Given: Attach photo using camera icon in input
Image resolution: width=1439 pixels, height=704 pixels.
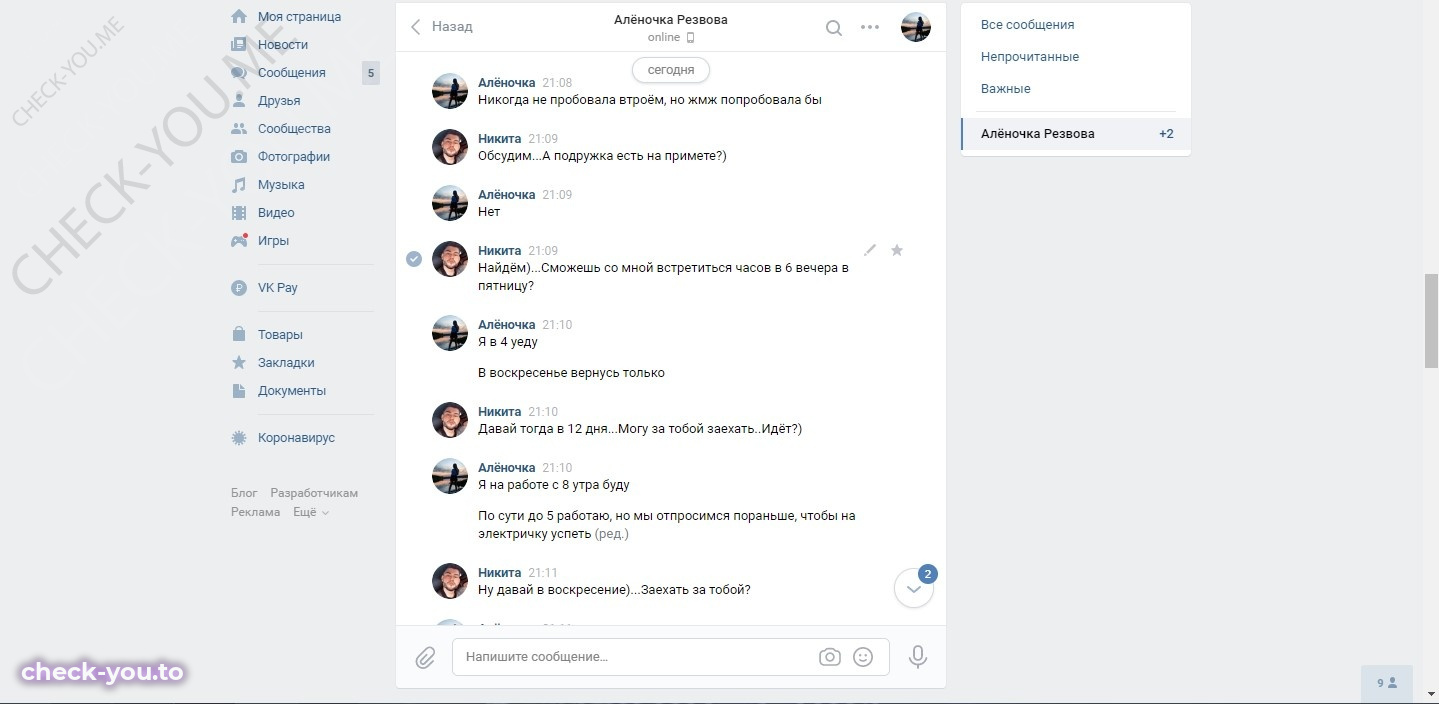Looking at the screenshot, I should (829, 657).
